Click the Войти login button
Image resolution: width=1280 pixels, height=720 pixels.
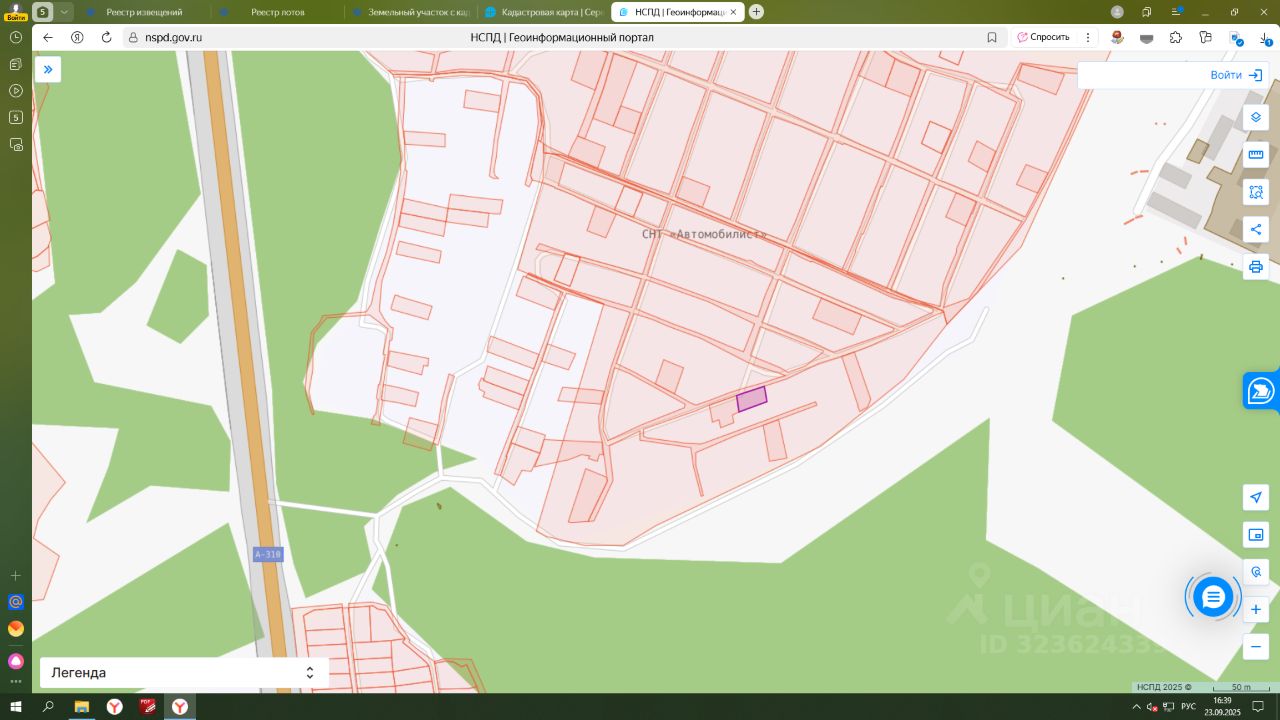1235,75
